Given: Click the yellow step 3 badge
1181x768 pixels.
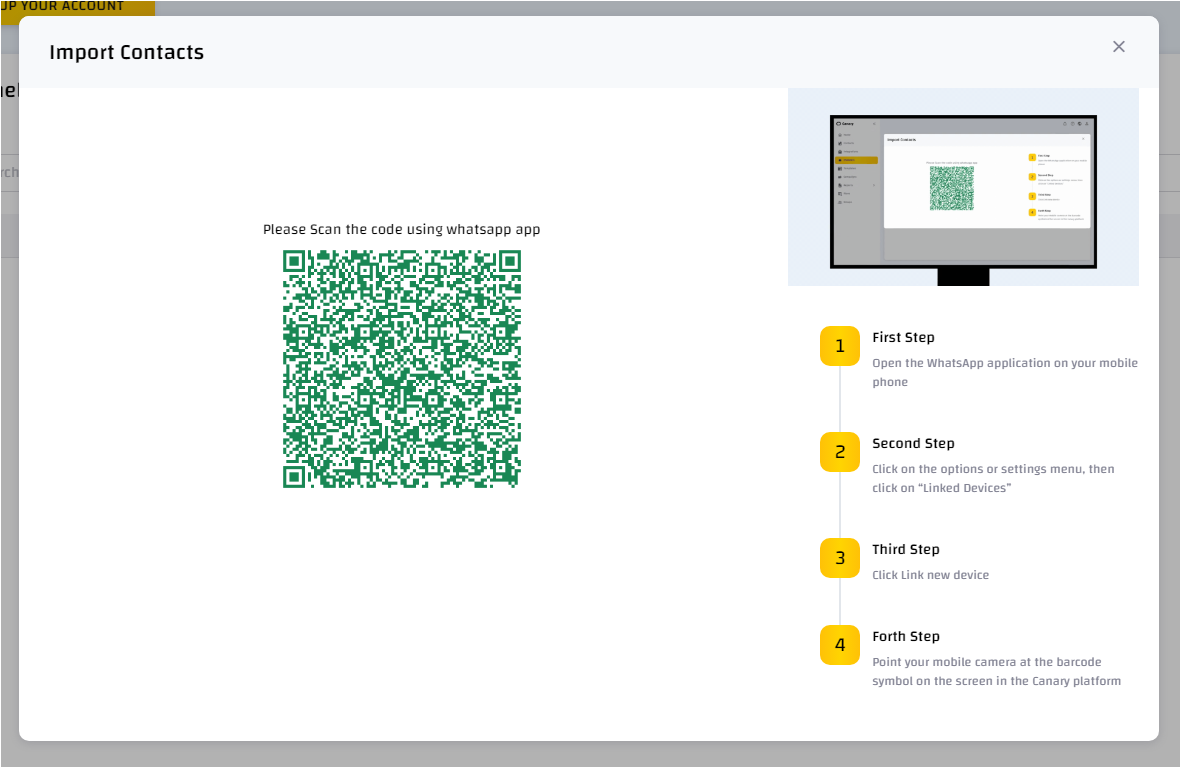Looking at the screenshot, I should tap(840, 558).
